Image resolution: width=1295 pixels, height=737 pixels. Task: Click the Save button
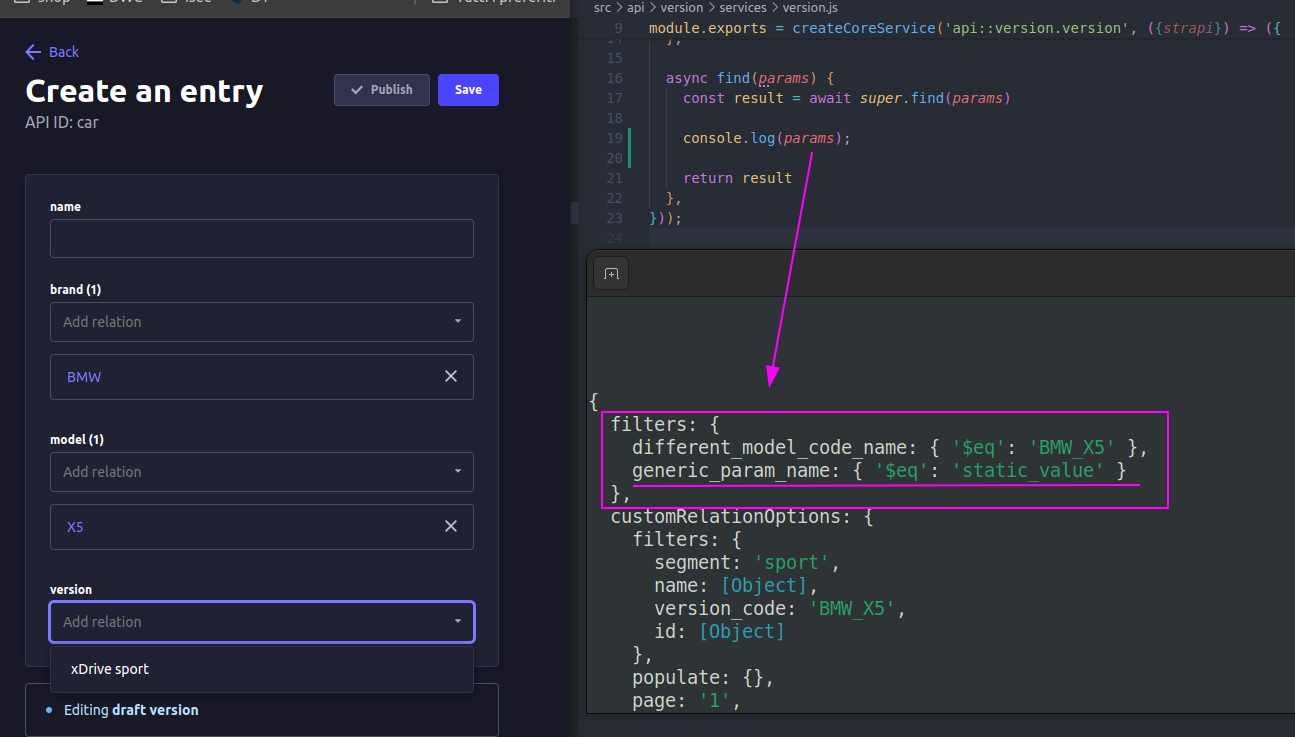[x=468, y=89]
